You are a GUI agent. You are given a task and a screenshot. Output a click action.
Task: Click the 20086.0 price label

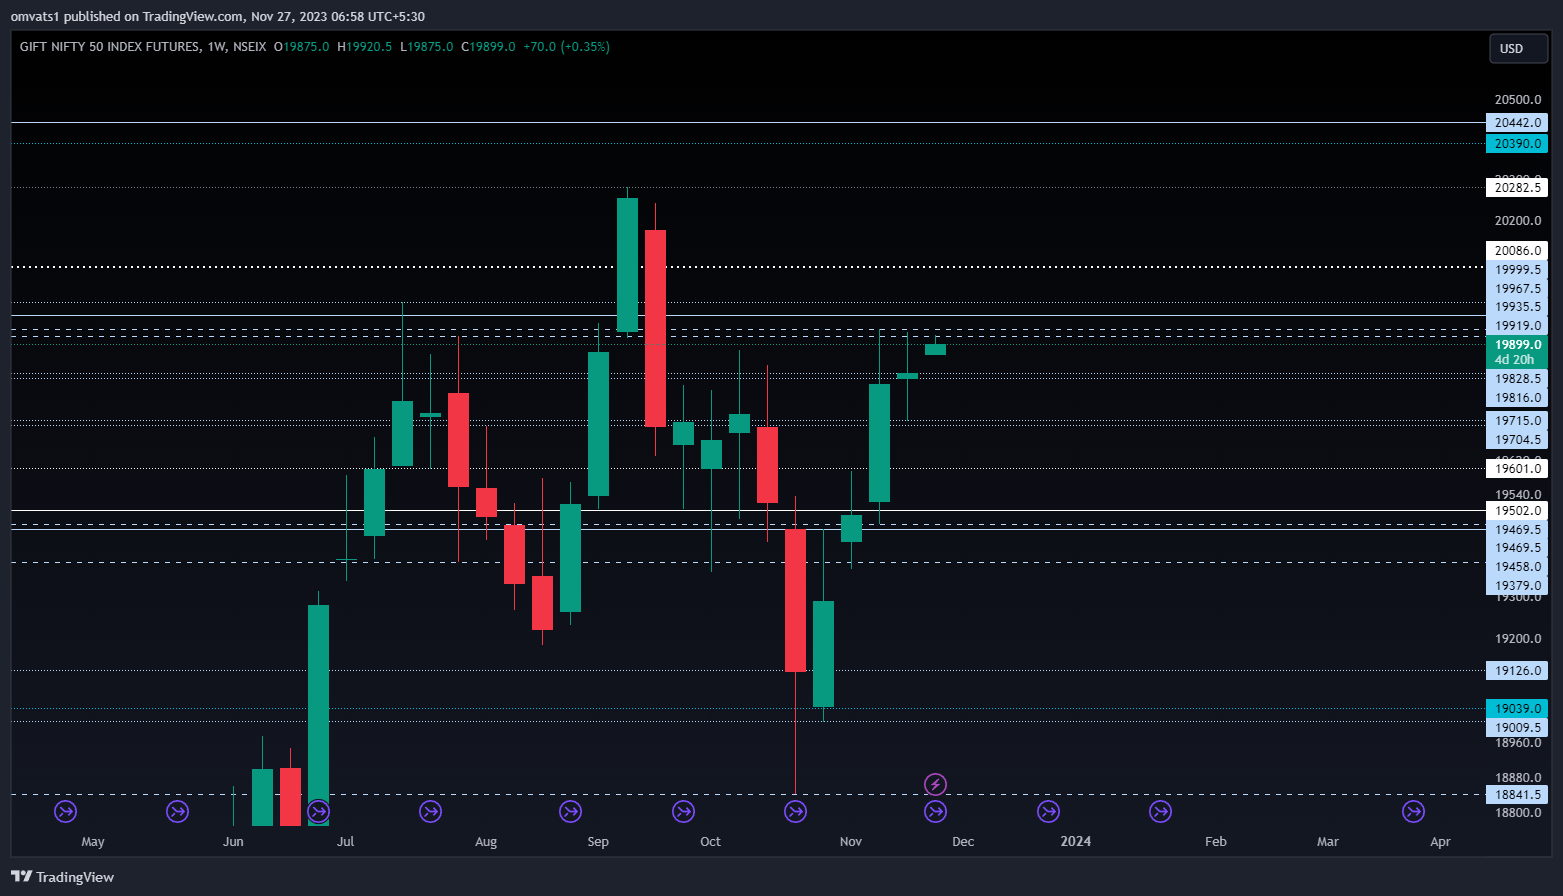click(1517, 251)
